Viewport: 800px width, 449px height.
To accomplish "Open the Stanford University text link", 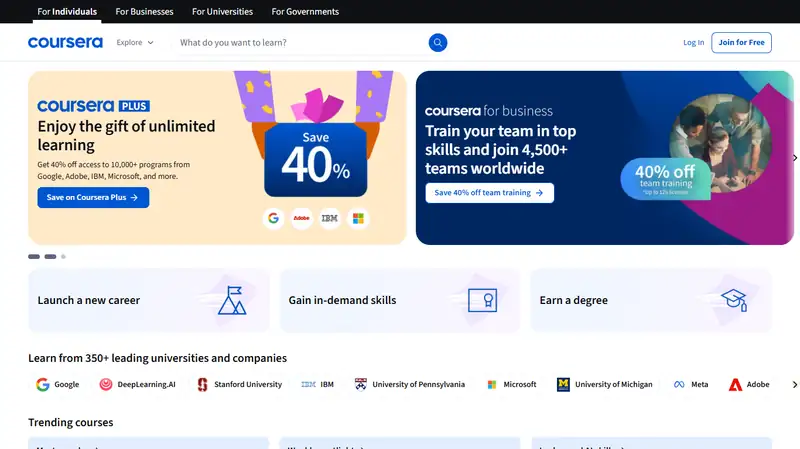I will (x=248, y=384).
